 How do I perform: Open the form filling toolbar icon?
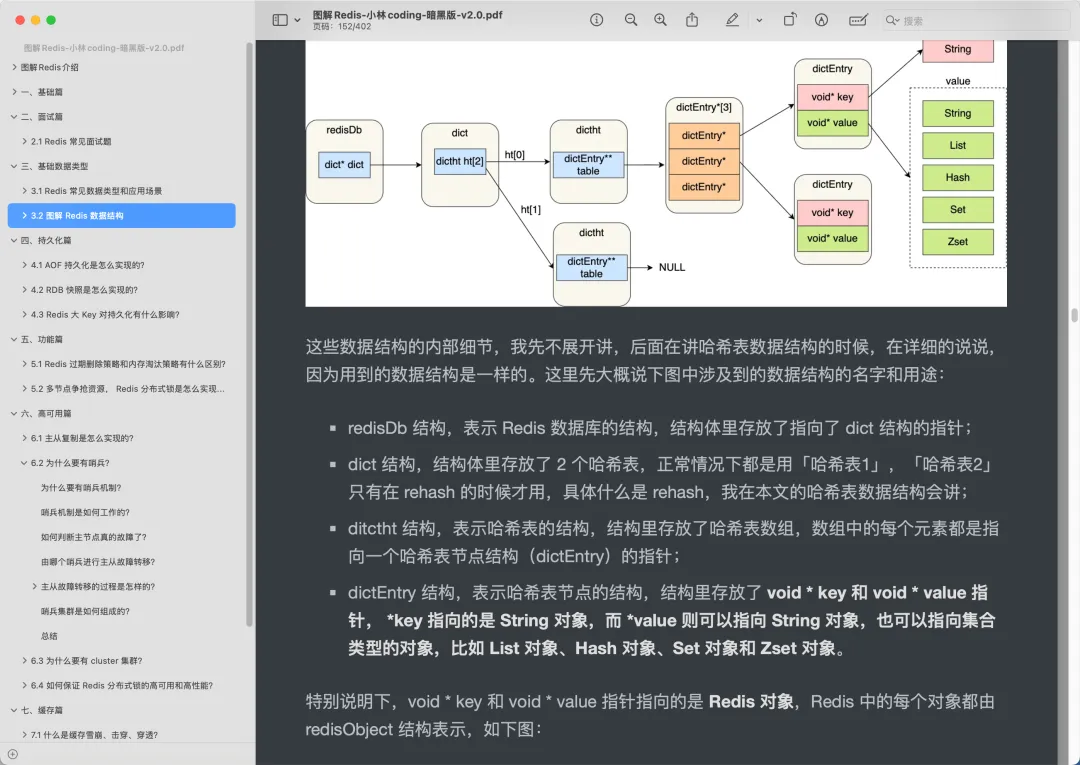(857, 20)
